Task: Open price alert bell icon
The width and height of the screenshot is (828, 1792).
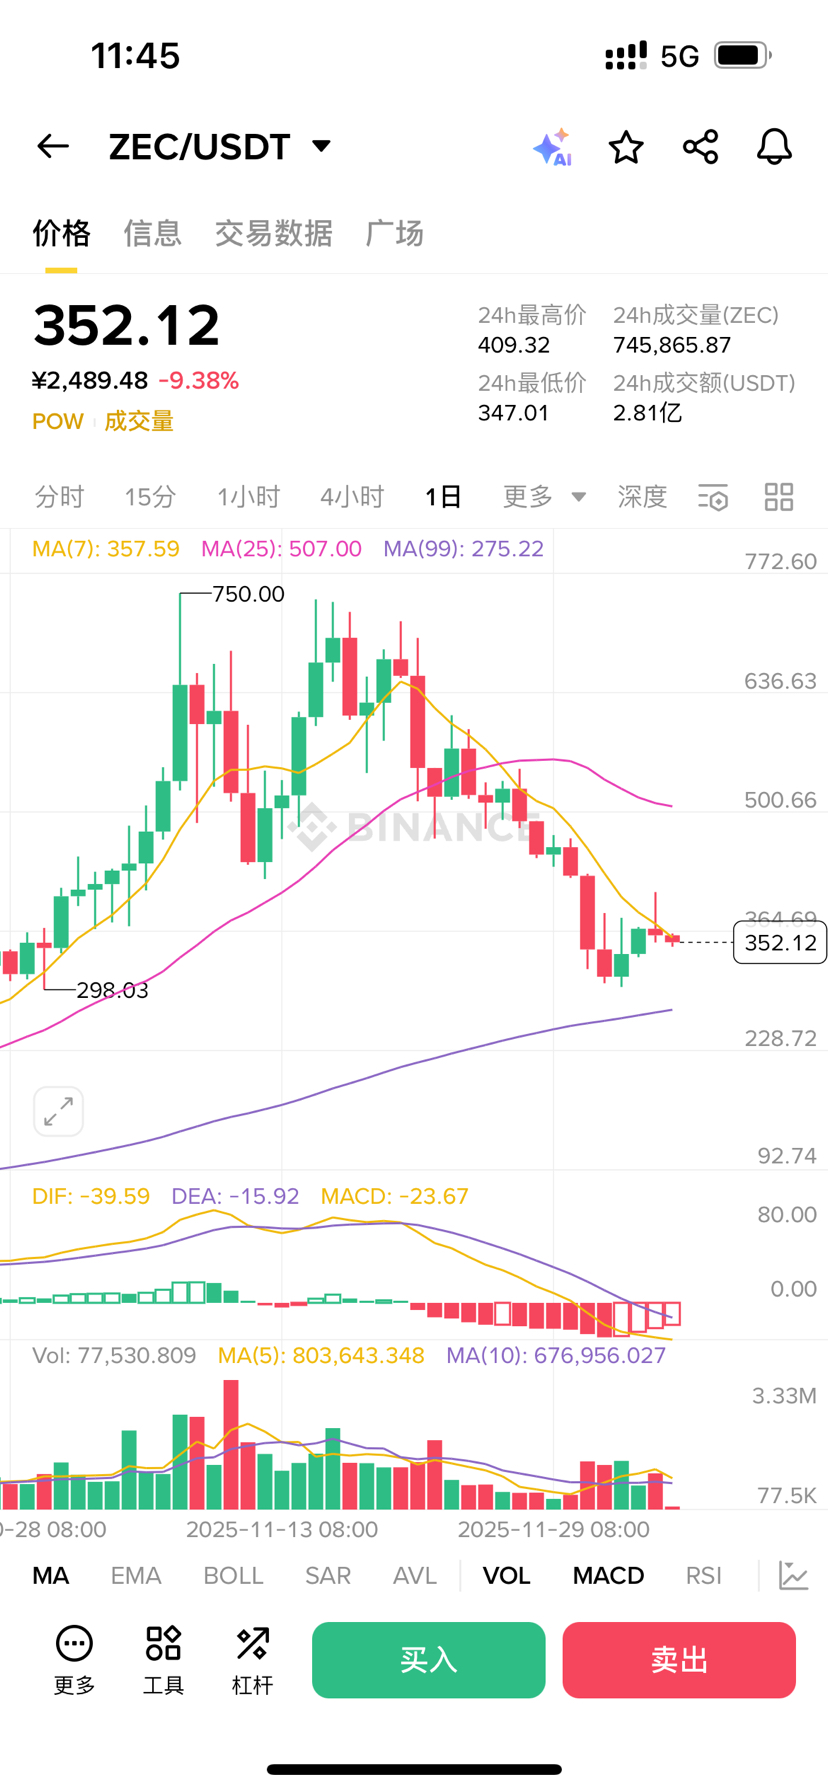Action: 774,147
